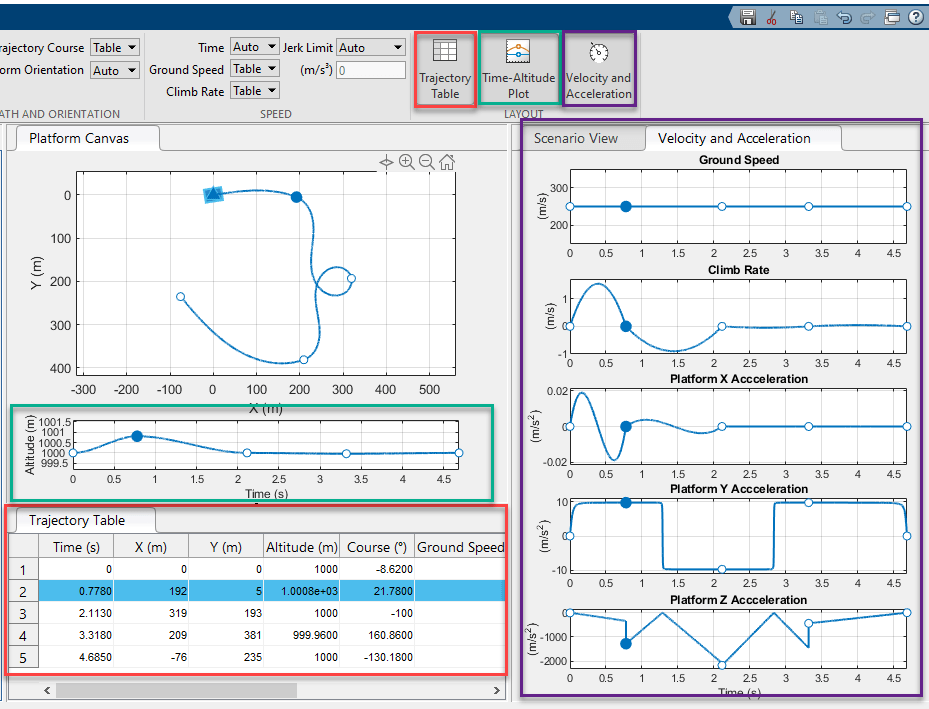
Task: Open Help with the question mark icon
Action: click(x=915, y=17)
